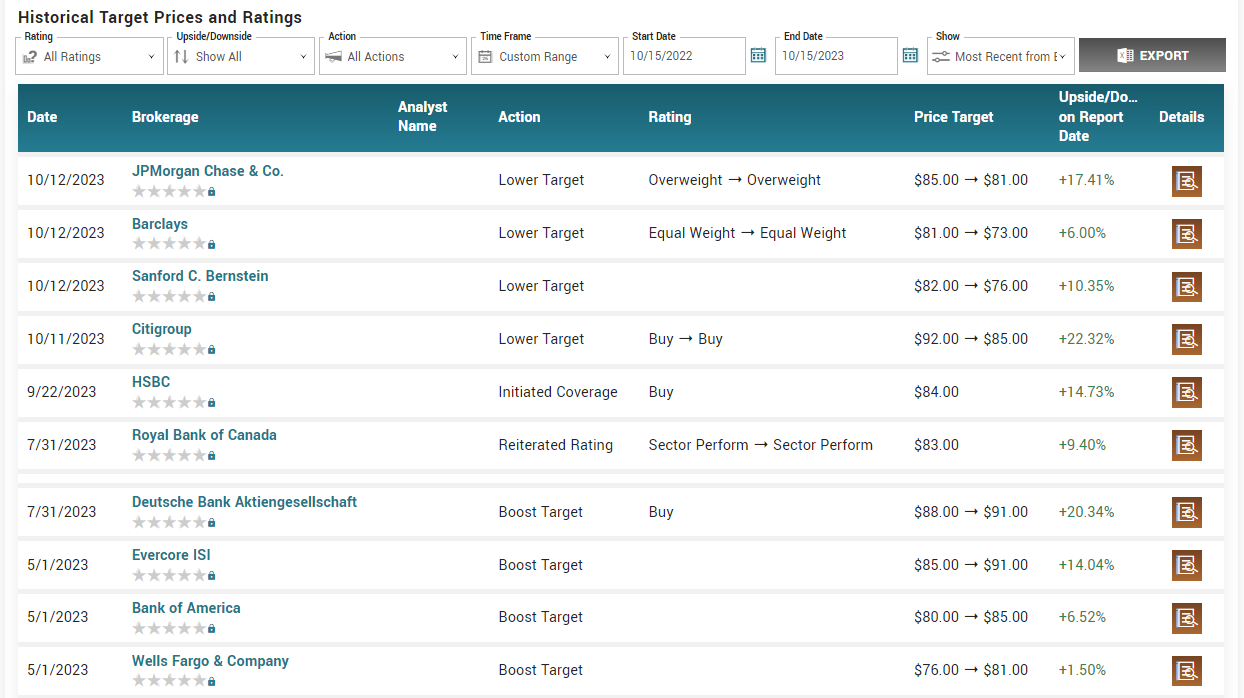The image size is (1244, 698).
Task: Open details icon for HSBC row
Action: [x=1186, y=392]
